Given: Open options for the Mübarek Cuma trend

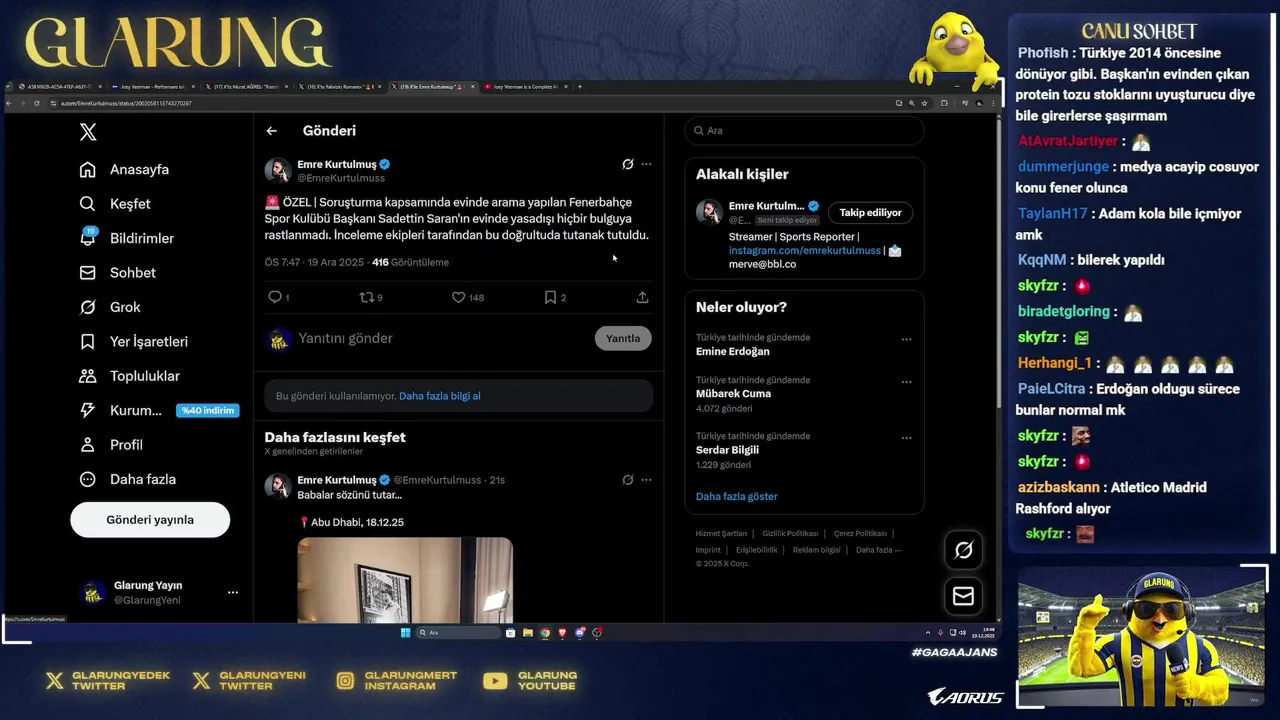Looking at the screenshot, I should [906, 382].
